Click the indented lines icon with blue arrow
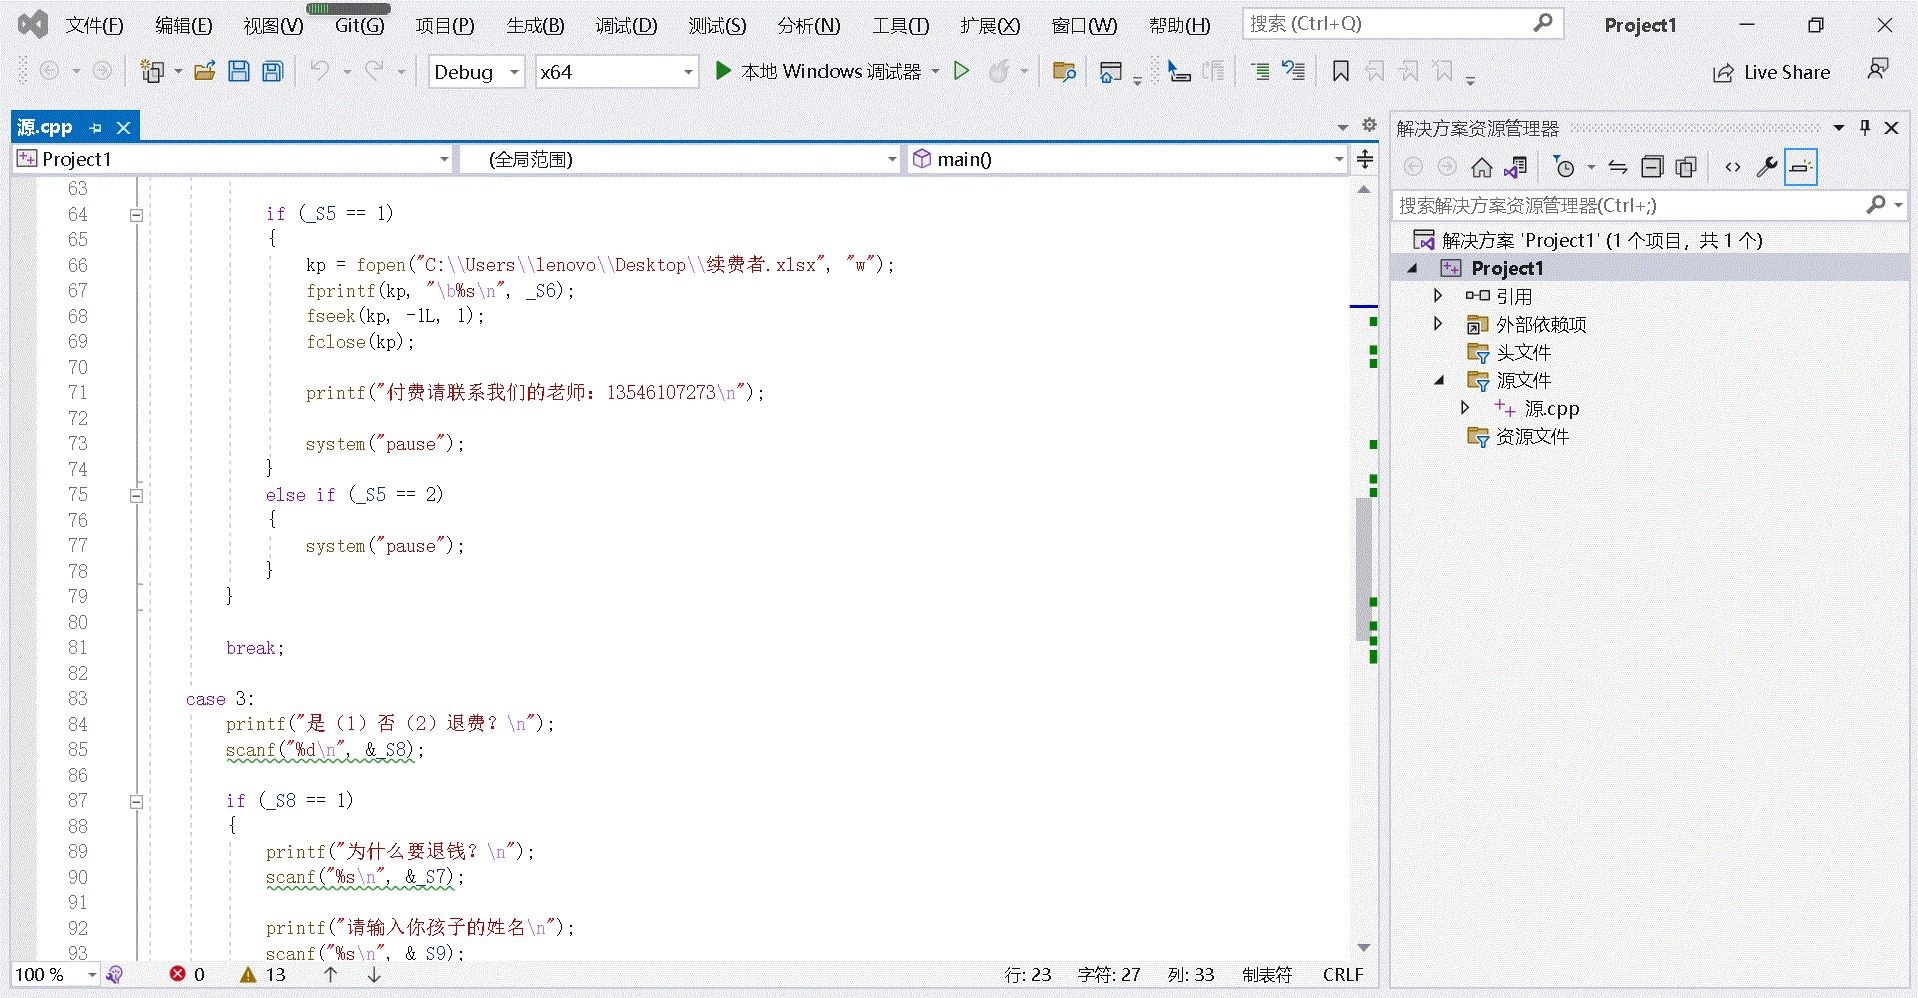This screenshot has height=998, width=1918. click(1294, 71)
